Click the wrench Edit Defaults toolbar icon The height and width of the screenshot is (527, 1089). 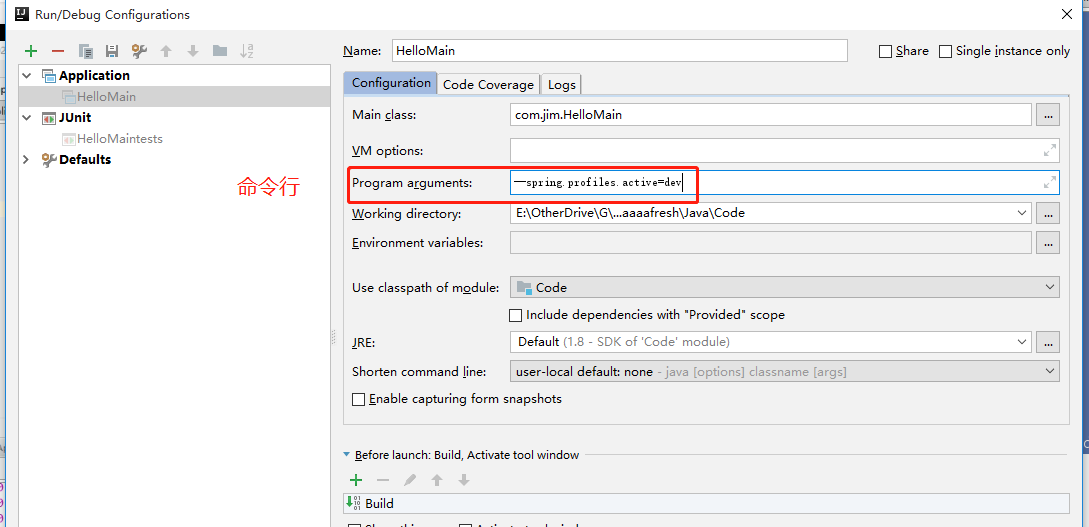[x=139, y=51]
